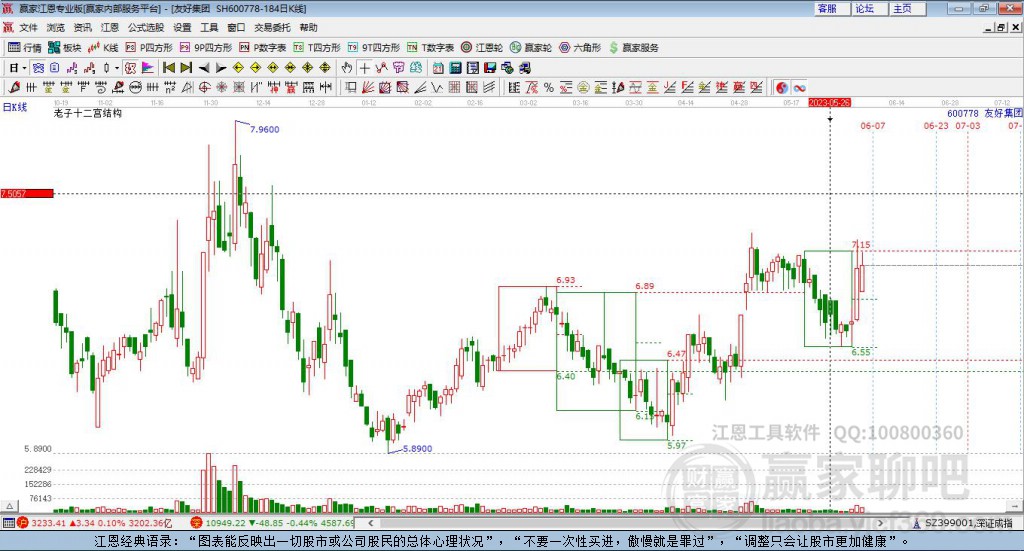Image resolution: width=1024 pixels, height=551 pixels.
Task: Select the hand pan tool
Action: 347,68
